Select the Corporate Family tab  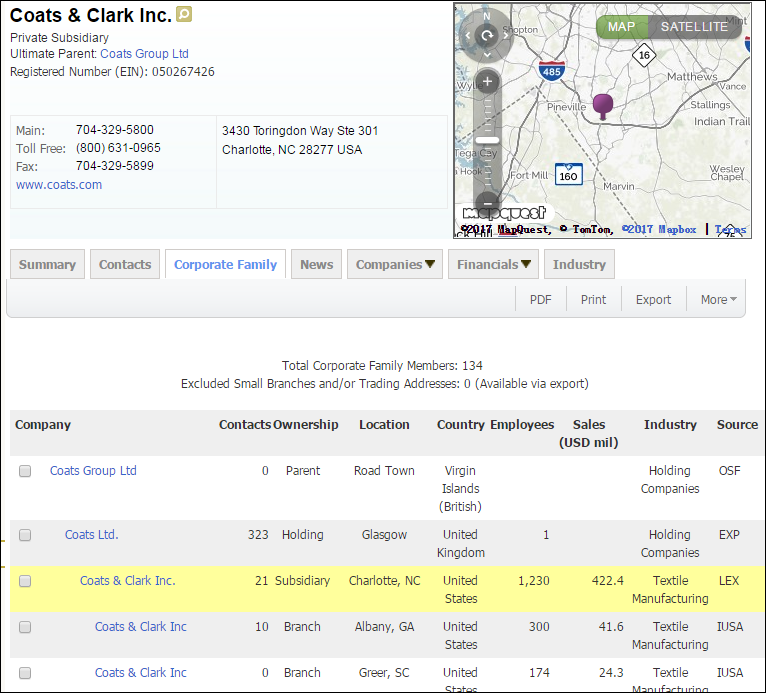(x=226, y=265)
